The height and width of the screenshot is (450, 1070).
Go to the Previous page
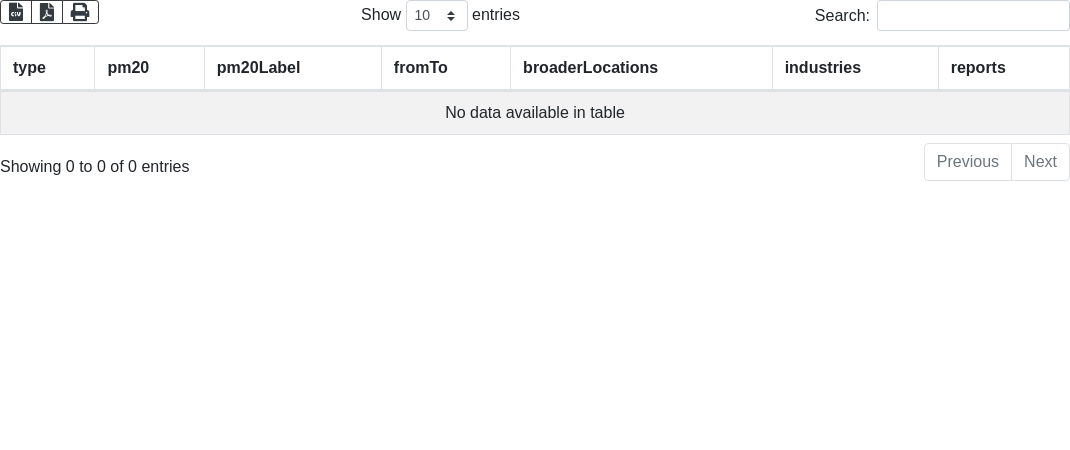(x=967, y=162)
